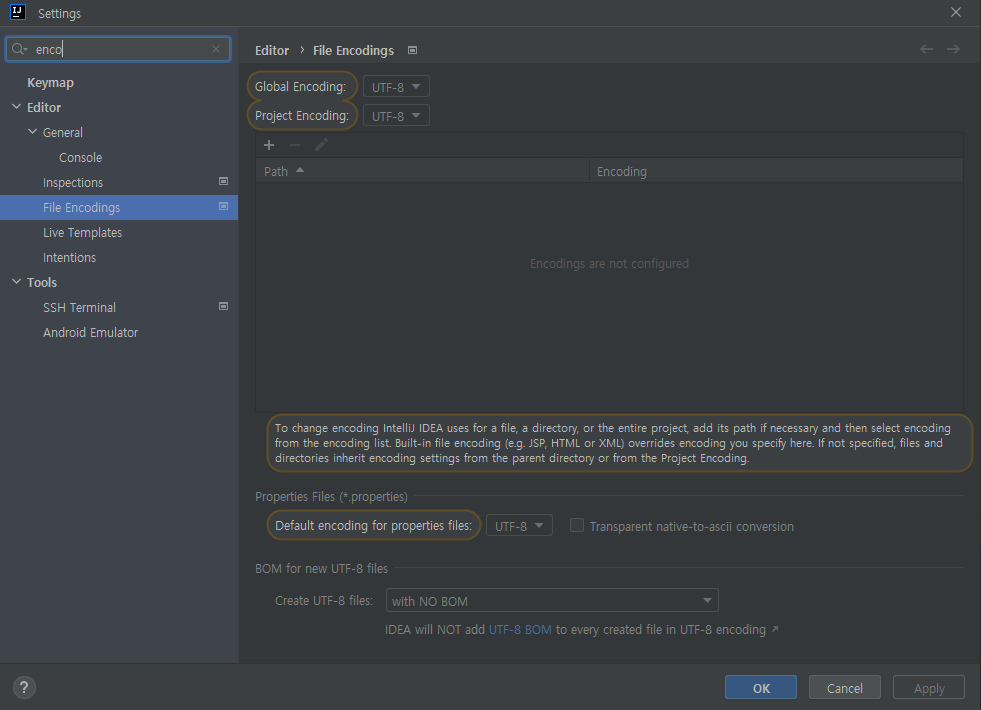The width and height of the screenshot is (981, 710).
Task: Click the help question mark button
Action: (24, 687)
